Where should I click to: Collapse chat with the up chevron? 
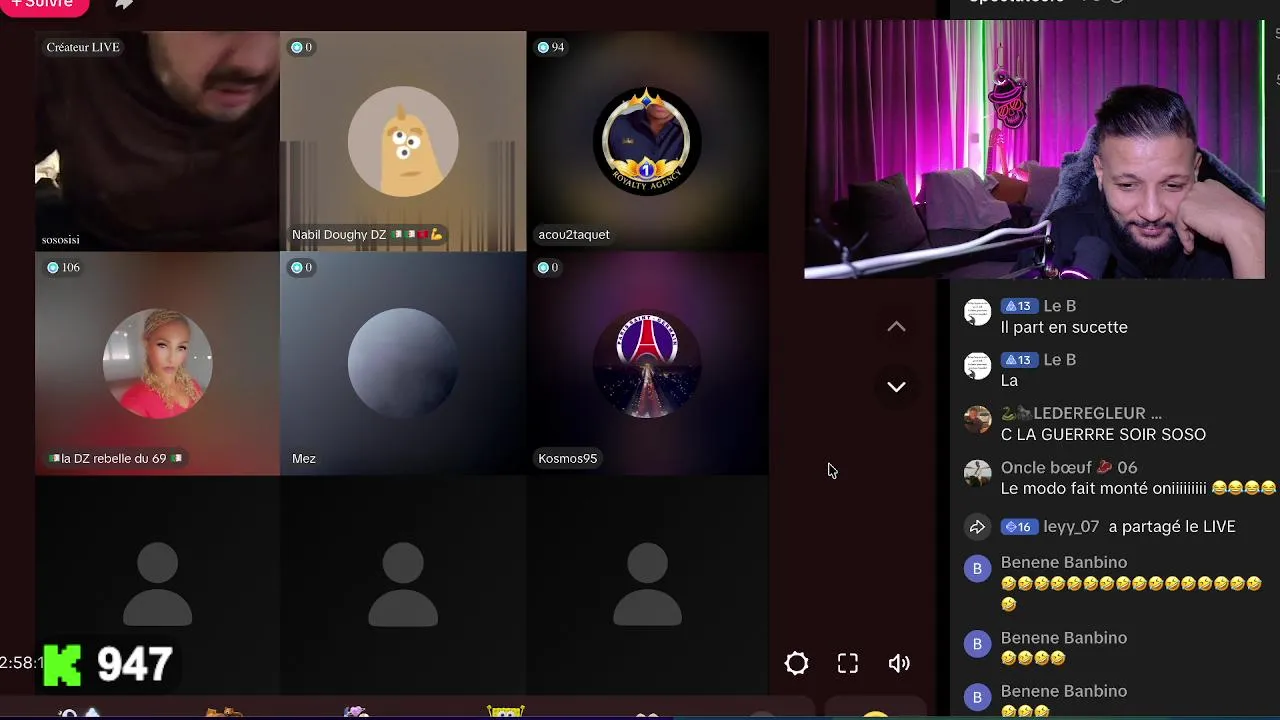coord(896,327)
